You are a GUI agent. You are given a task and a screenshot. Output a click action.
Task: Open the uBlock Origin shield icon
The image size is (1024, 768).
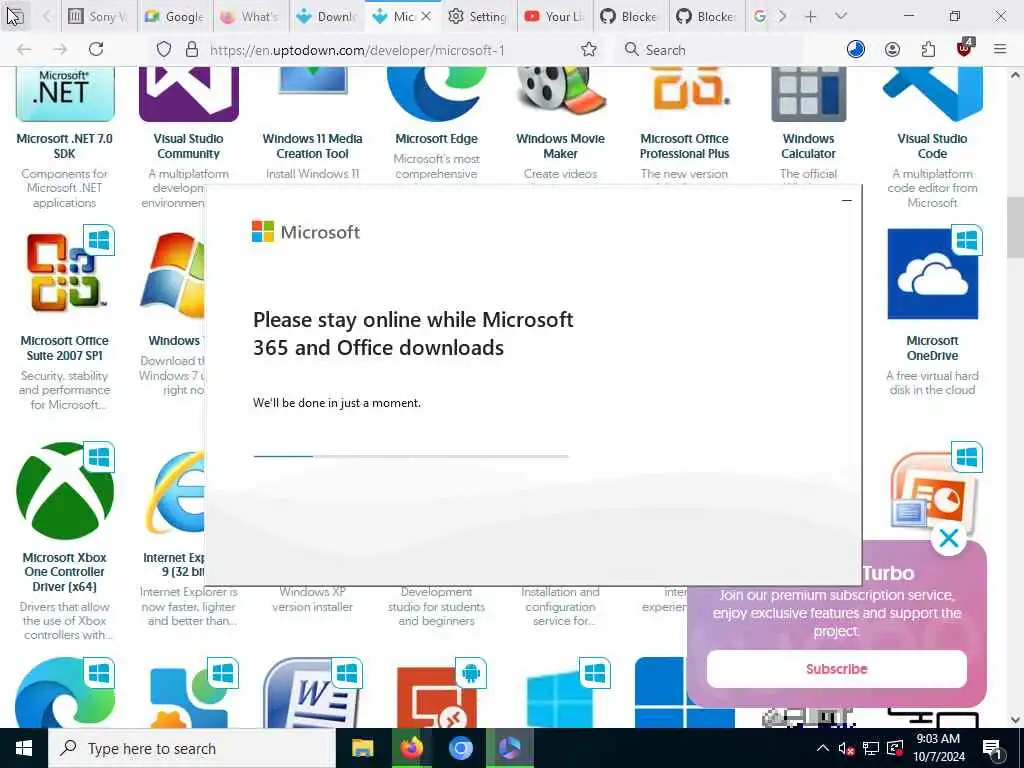point(964,48)
